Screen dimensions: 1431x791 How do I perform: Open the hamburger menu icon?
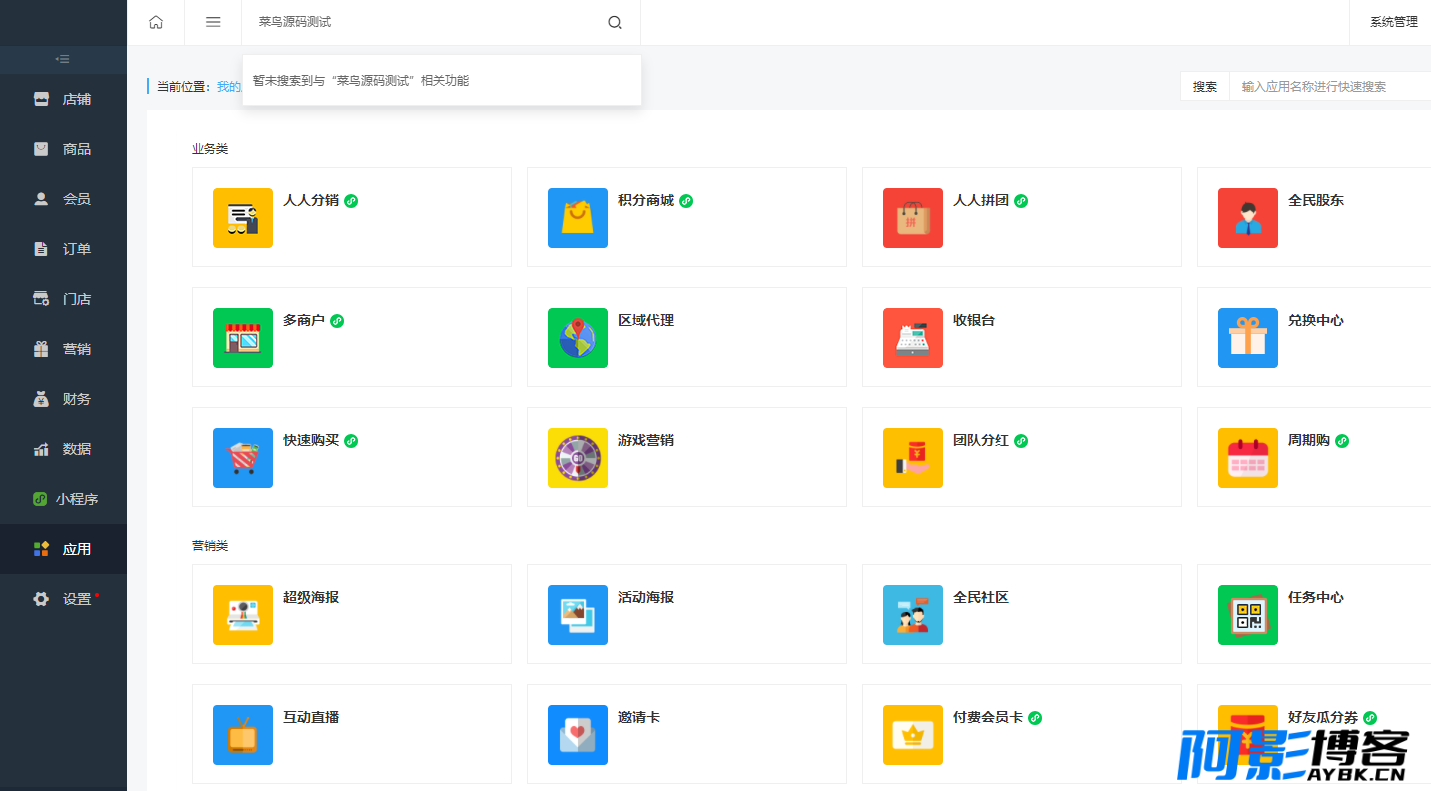click(x=213, y=22)
